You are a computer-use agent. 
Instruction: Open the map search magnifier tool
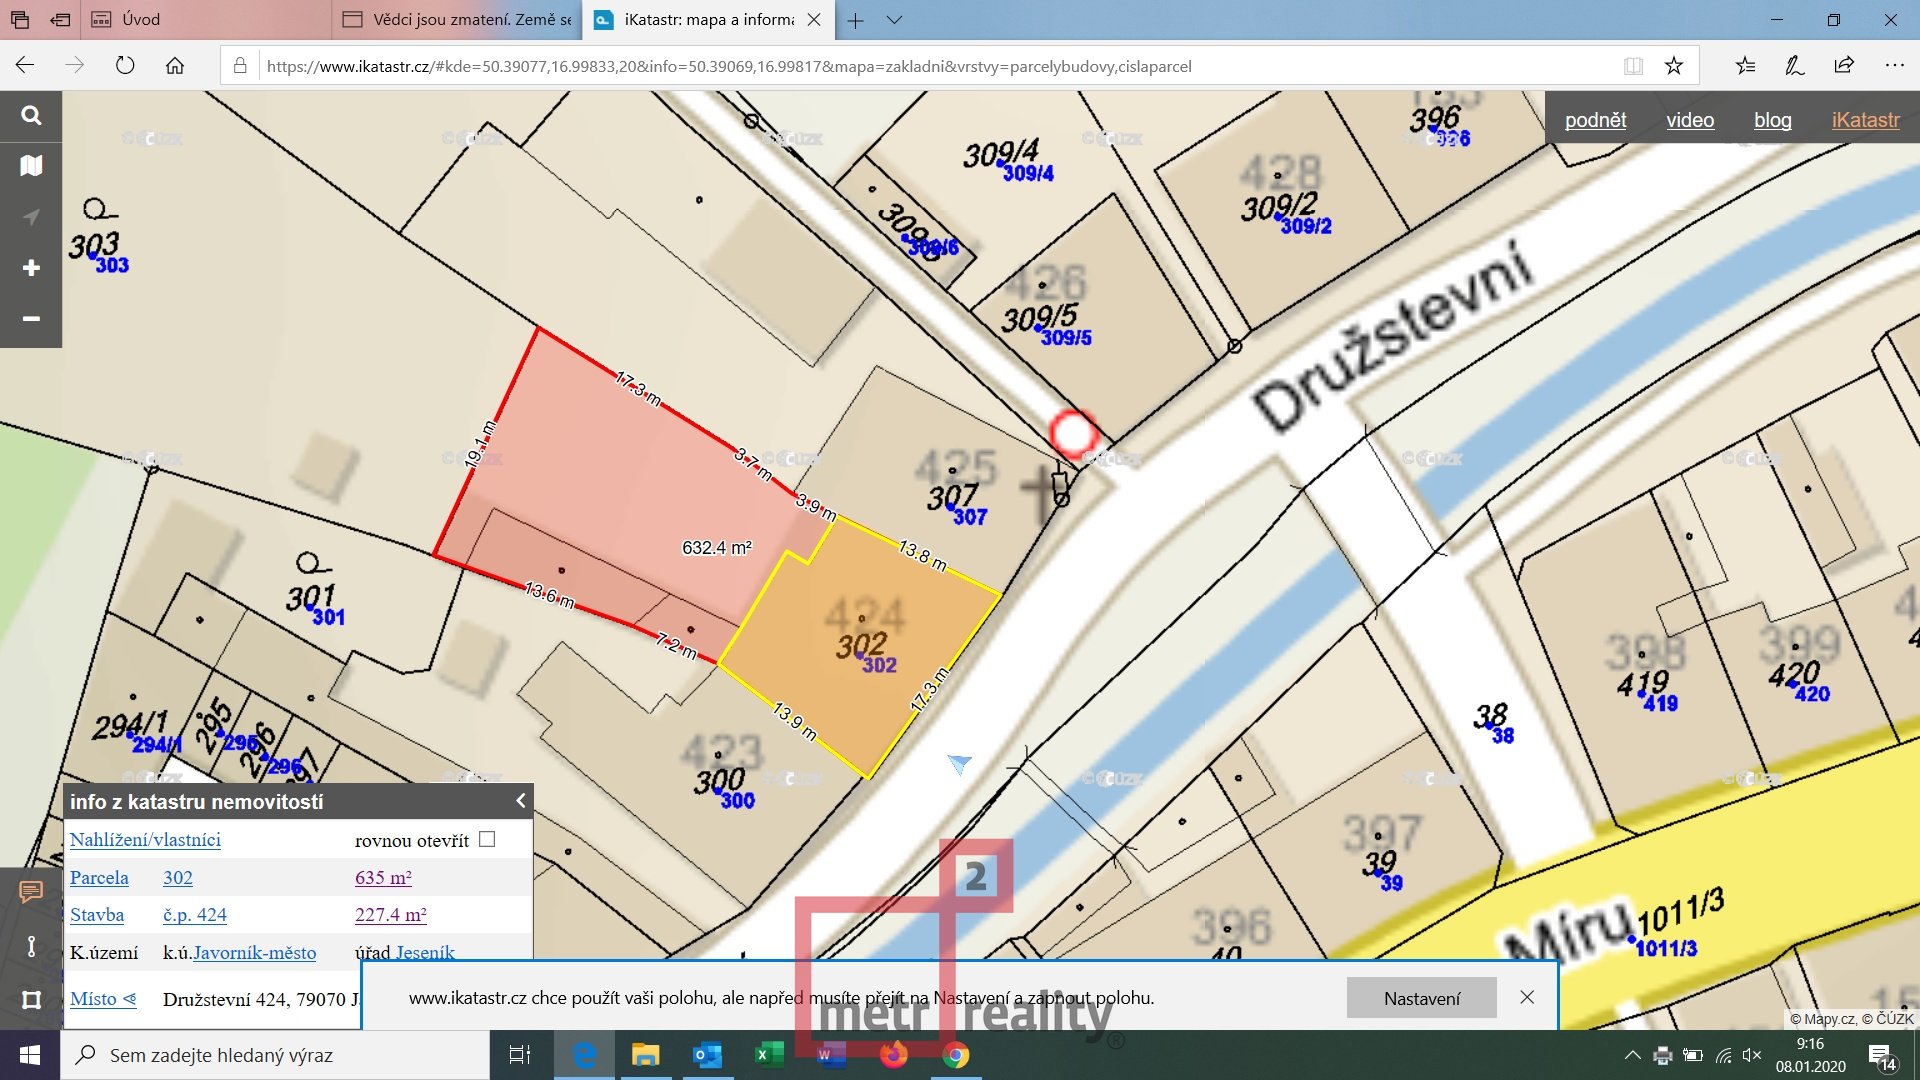31,116
